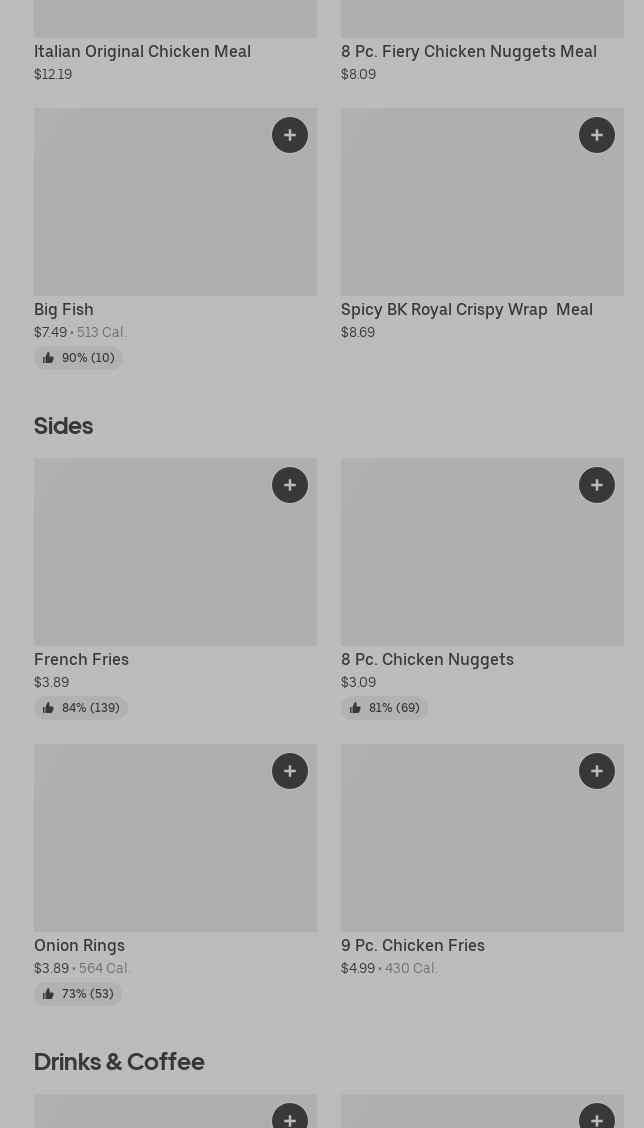The width and height of the screenshot is (644, 1128).
Task: Click the Onion Rings 73% rating badge
Action: click(x=78, y=994)
